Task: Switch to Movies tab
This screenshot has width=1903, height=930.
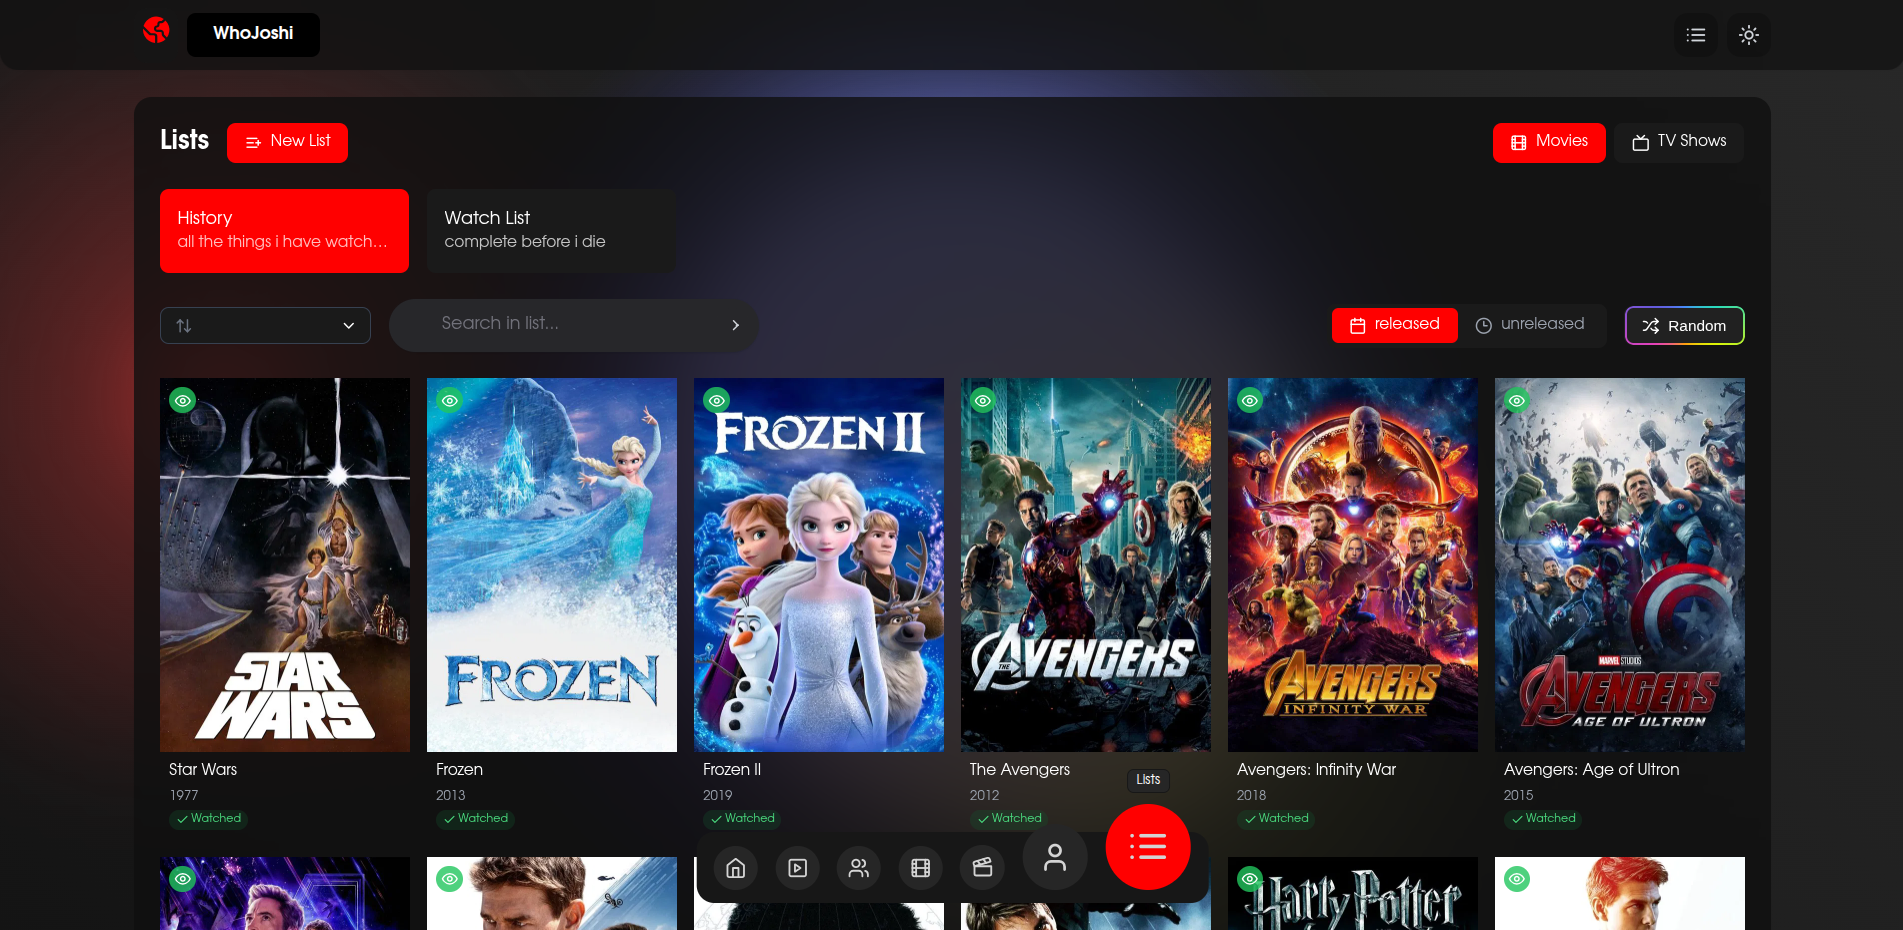Action: 1549,142
